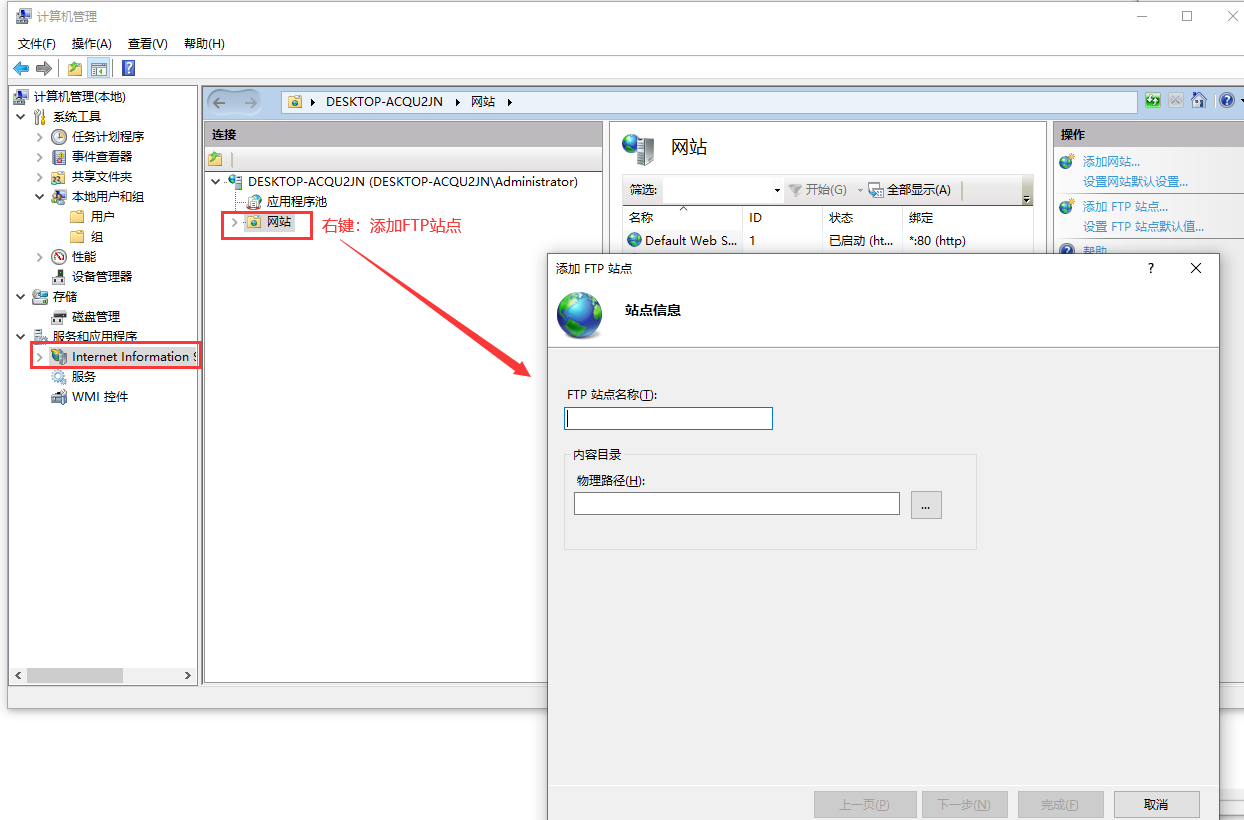Collapse the 系统工具 tree node
The width and height of the screenshot is (1244, 820).
(21, 117)
